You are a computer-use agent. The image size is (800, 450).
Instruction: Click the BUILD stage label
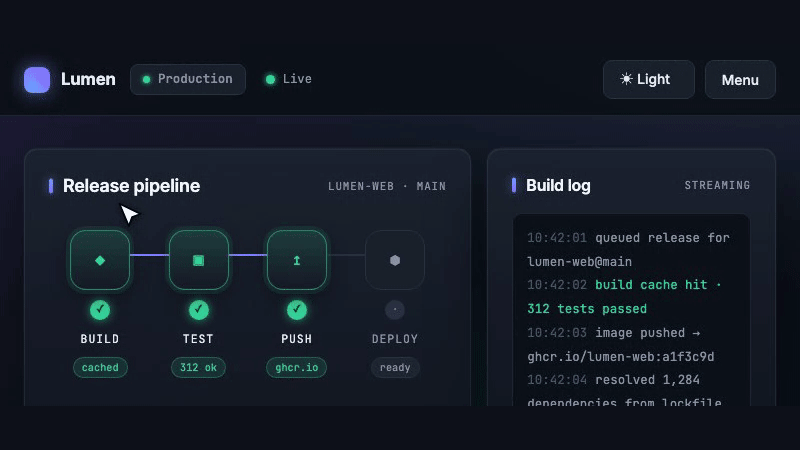tap(100, 339)
